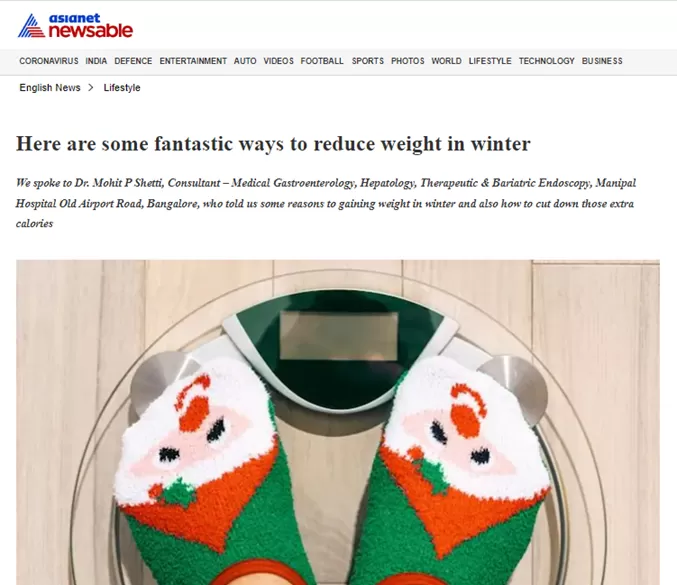This screenshot has width=677, height=585.
Task: Open the Santa socks scale image
Action: coord(338,422)
